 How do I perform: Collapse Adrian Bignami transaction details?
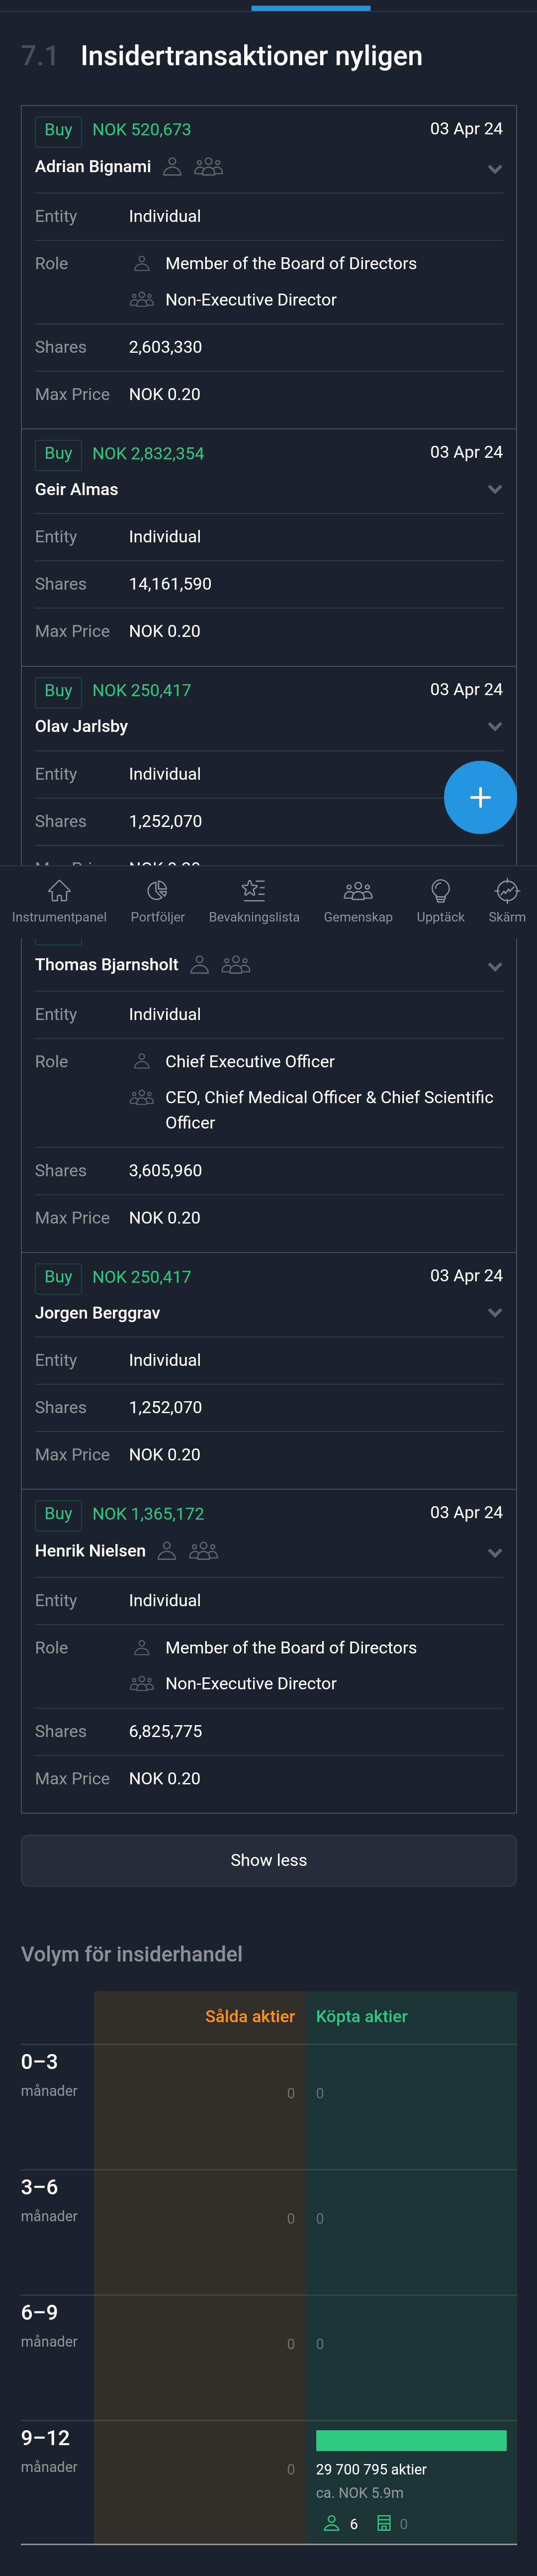pos(494,169)
